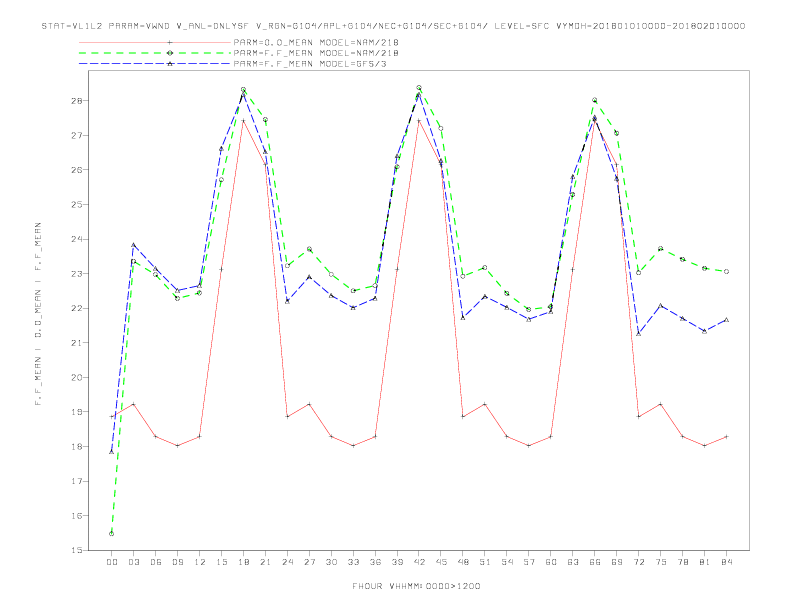Click y-axis tick value 19
792x612 pixels.
point(76,412)
